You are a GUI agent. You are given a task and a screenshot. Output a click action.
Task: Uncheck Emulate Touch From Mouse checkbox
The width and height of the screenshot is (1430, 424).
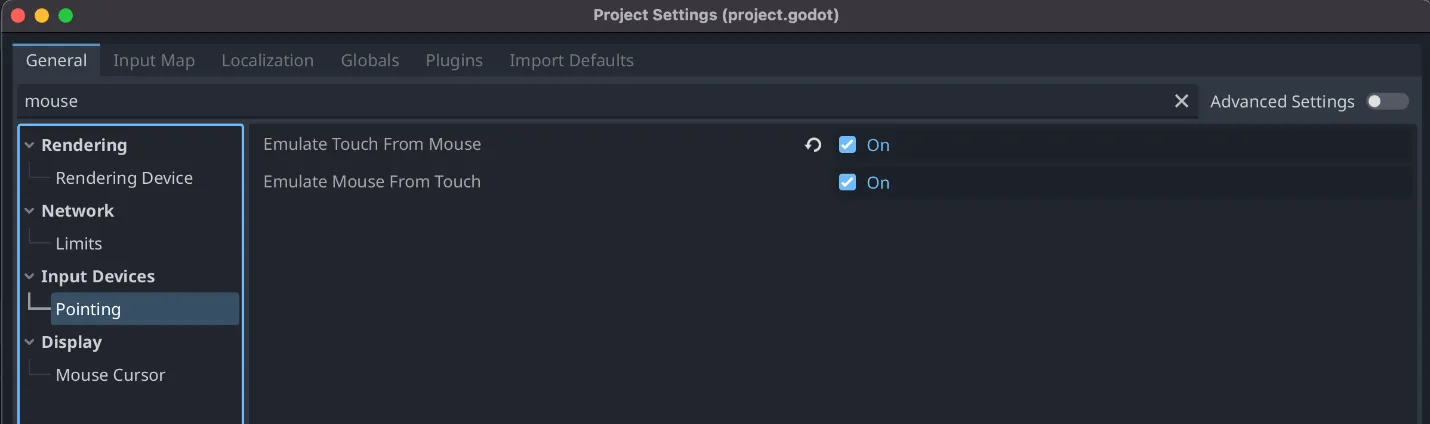pos(847,145)
